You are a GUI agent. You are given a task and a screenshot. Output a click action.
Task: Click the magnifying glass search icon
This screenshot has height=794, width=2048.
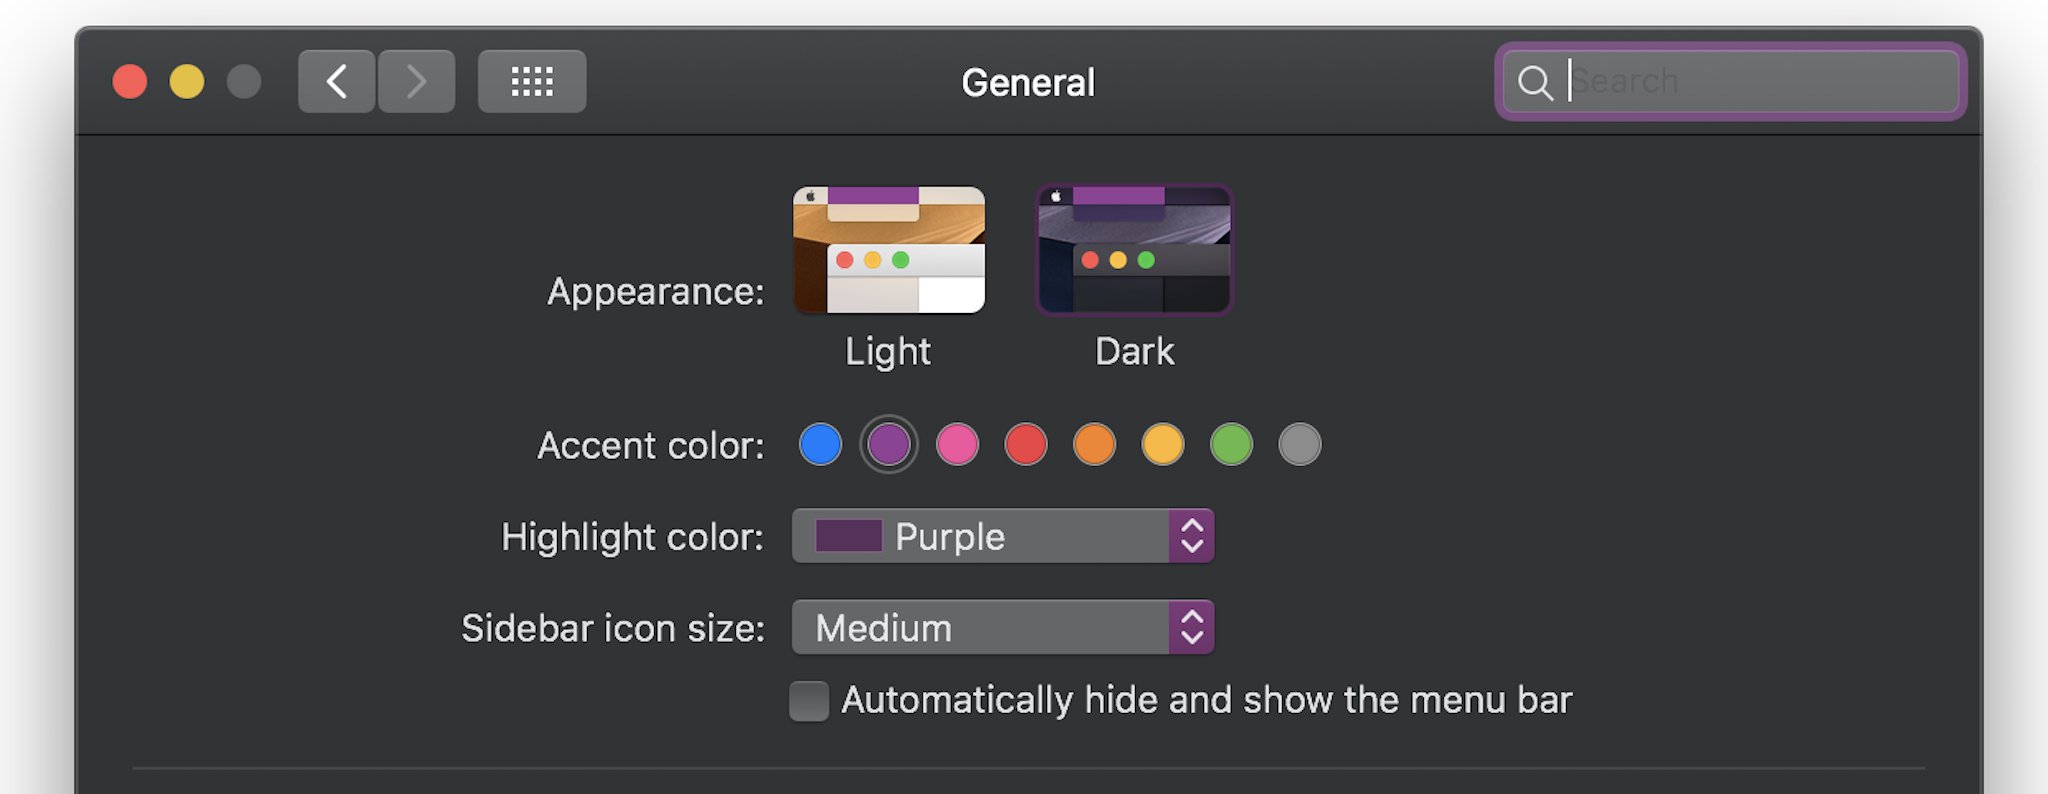click(1535, 82)
